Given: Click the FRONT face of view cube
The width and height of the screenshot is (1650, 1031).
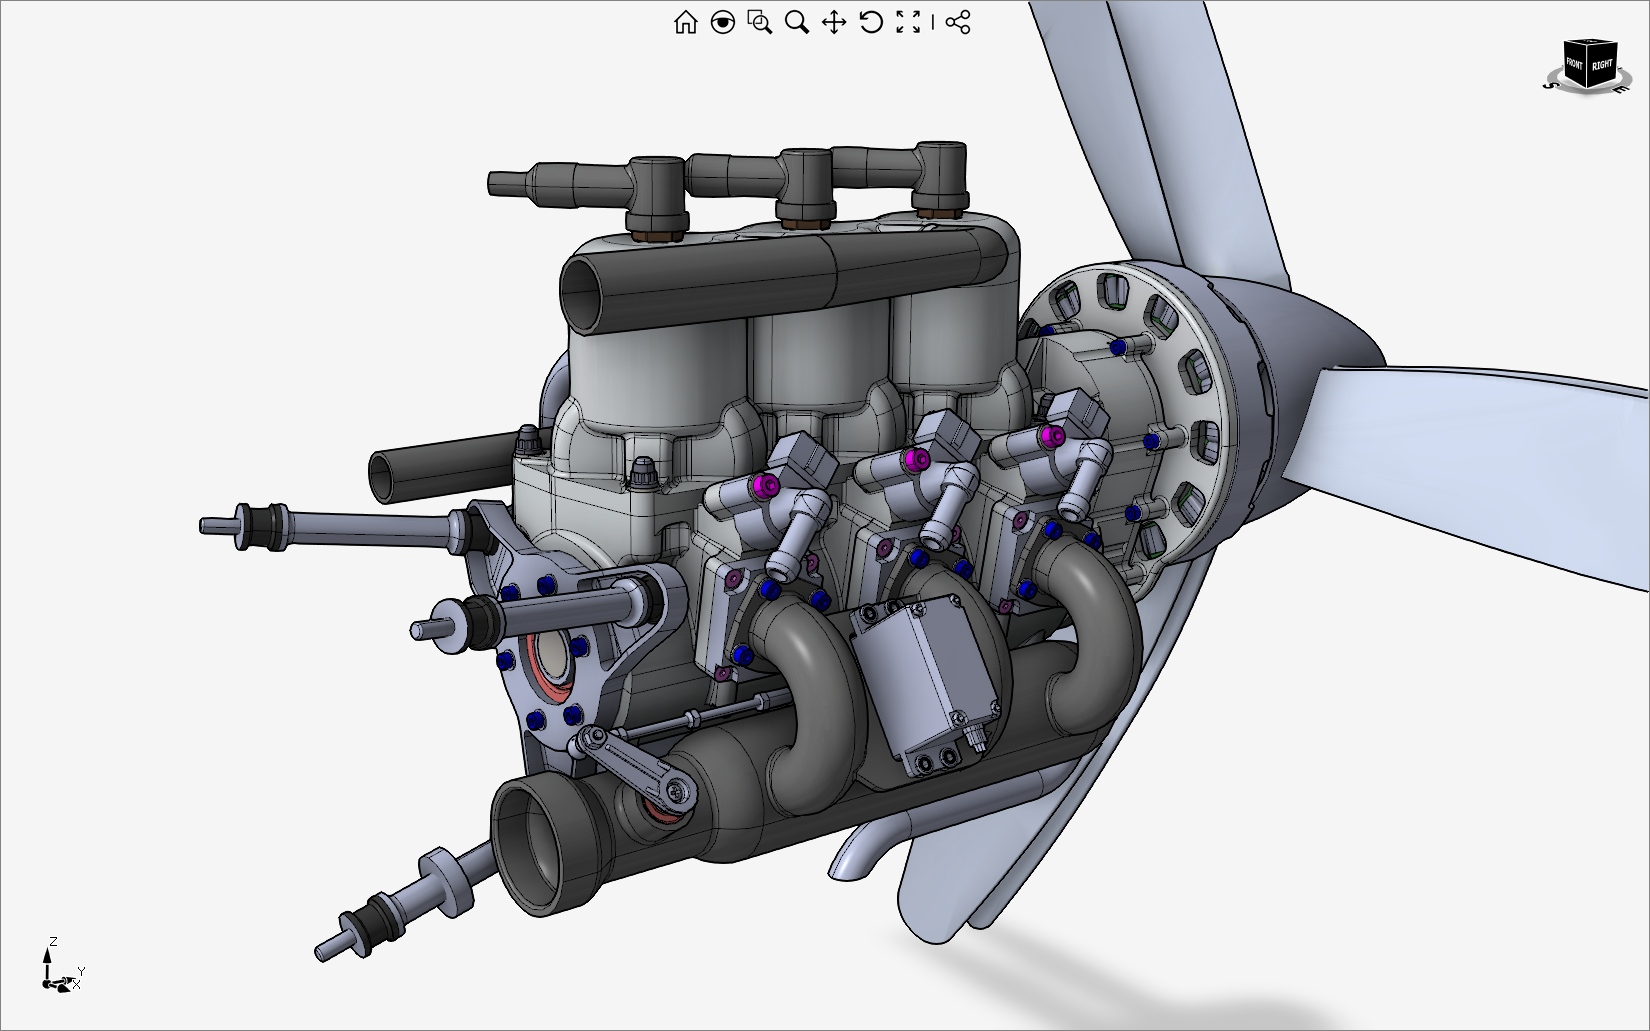Looking at the screenshot, I should [x=1575, y=65].
